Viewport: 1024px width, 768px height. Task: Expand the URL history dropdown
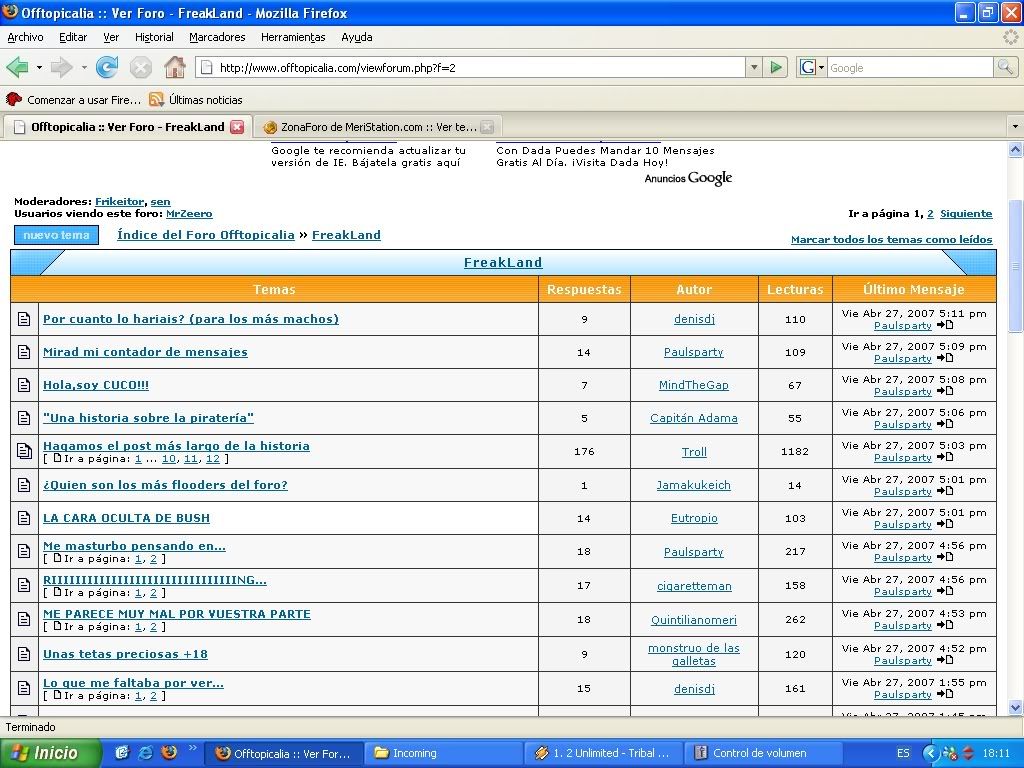coord(754,67)
